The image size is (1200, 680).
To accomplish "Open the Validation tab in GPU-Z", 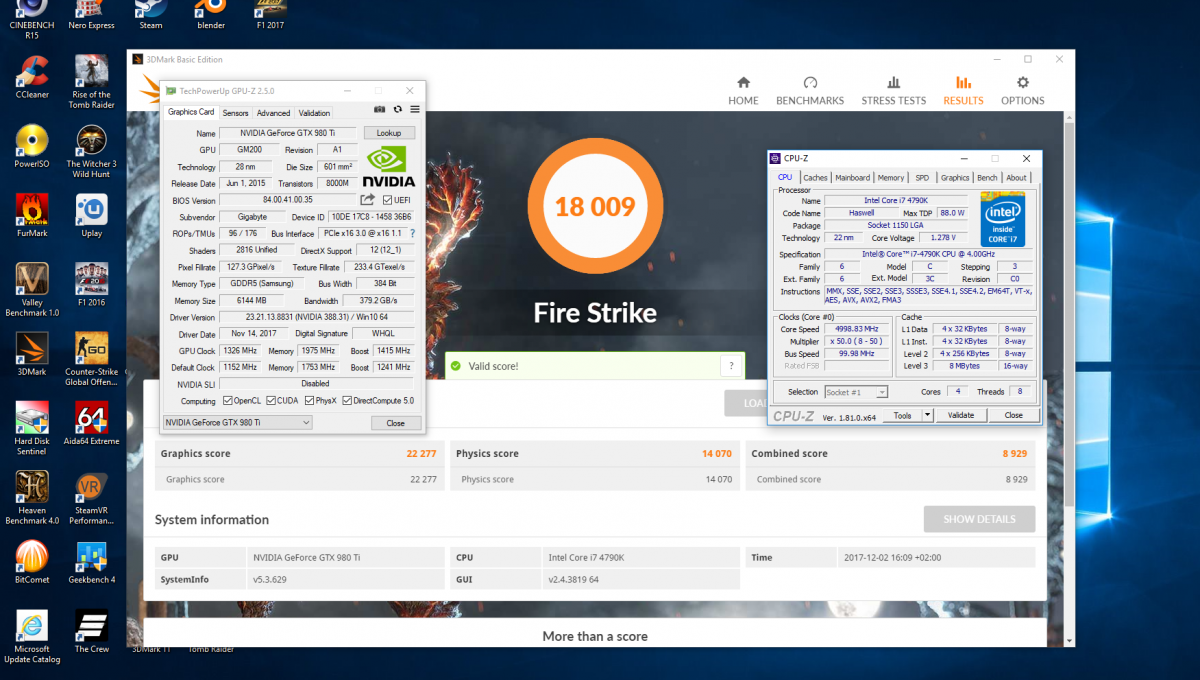I will click(314, 113).
